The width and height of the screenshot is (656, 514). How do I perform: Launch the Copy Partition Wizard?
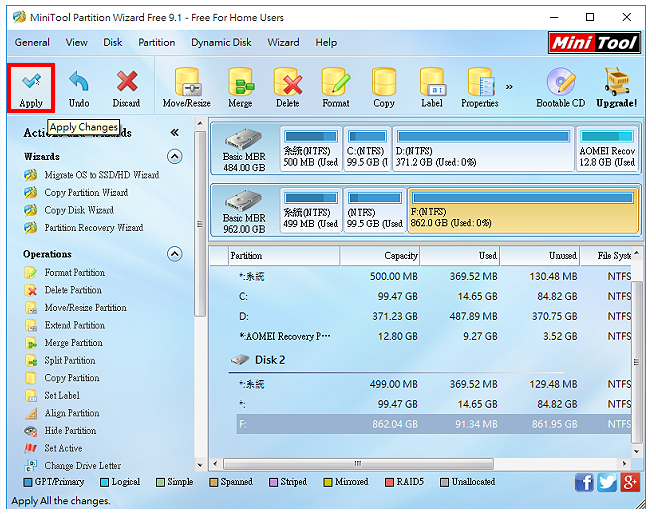tap(76, 192)
